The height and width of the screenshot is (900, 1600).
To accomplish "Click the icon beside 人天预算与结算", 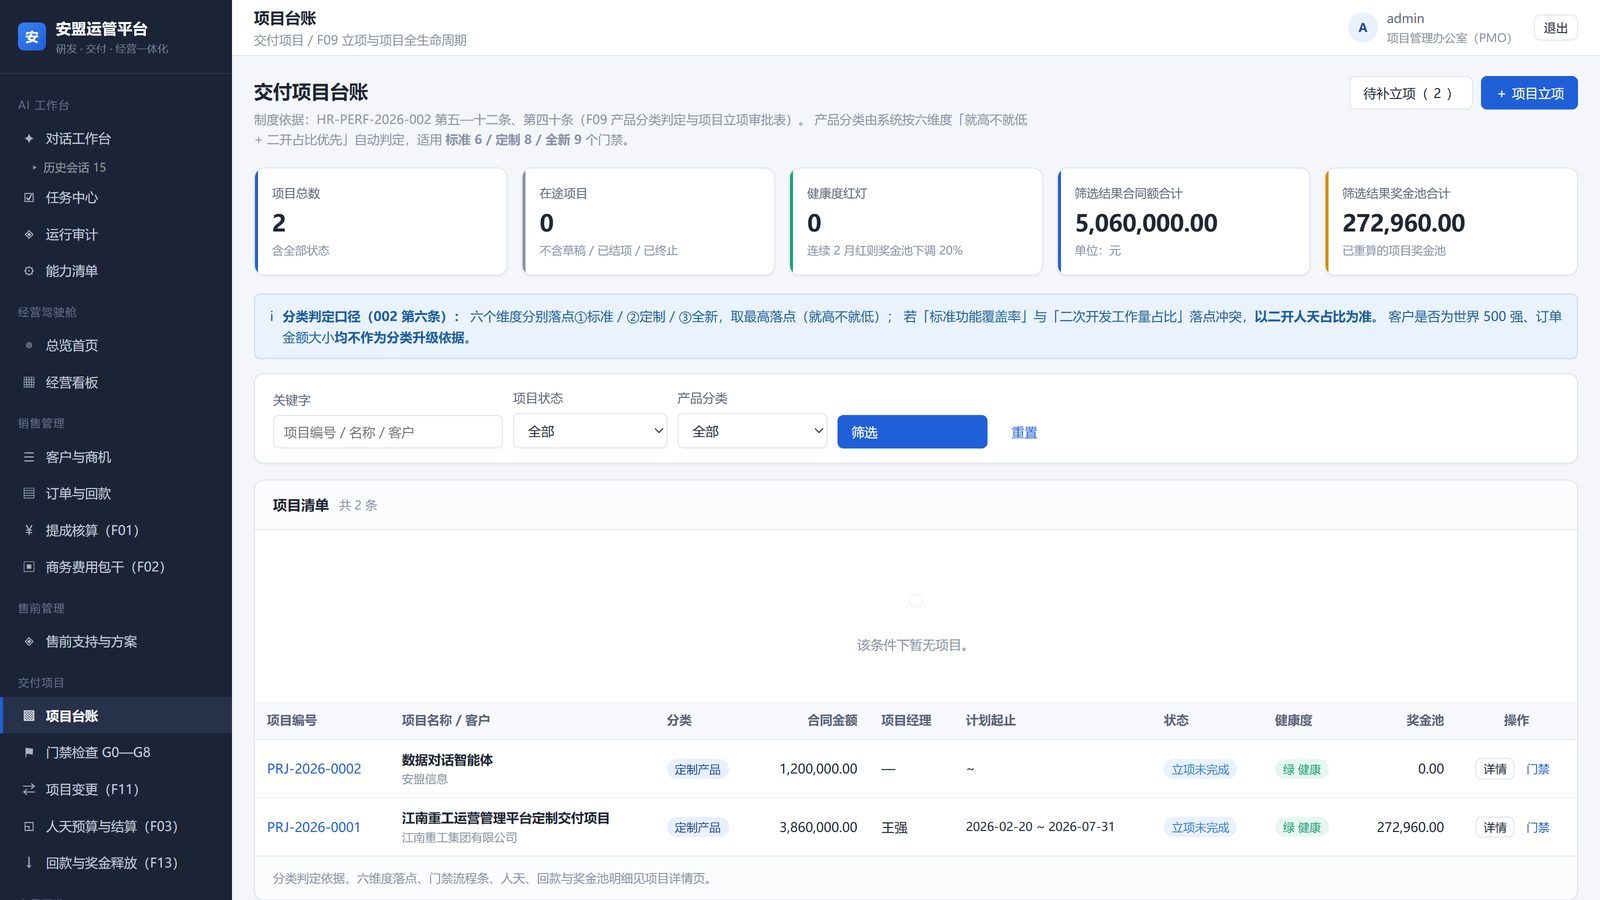I will coord(29,826).
